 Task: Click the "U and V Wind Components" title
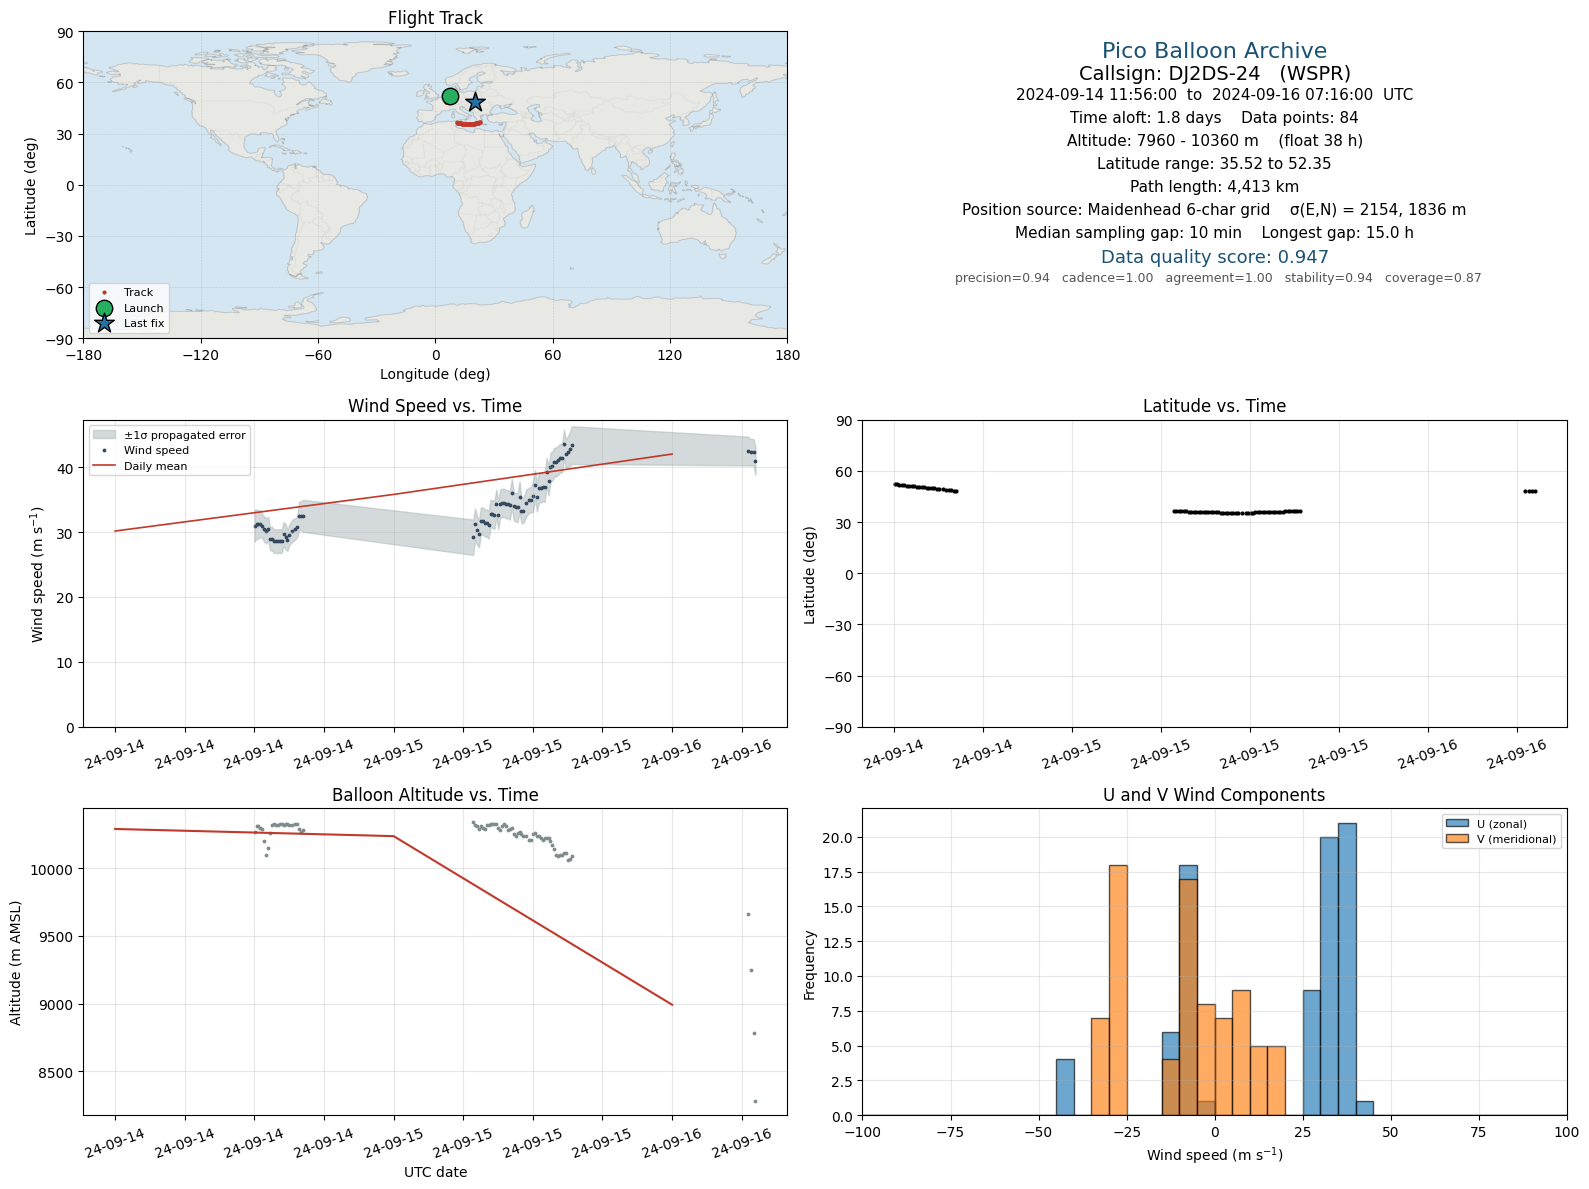point(1214,795)
